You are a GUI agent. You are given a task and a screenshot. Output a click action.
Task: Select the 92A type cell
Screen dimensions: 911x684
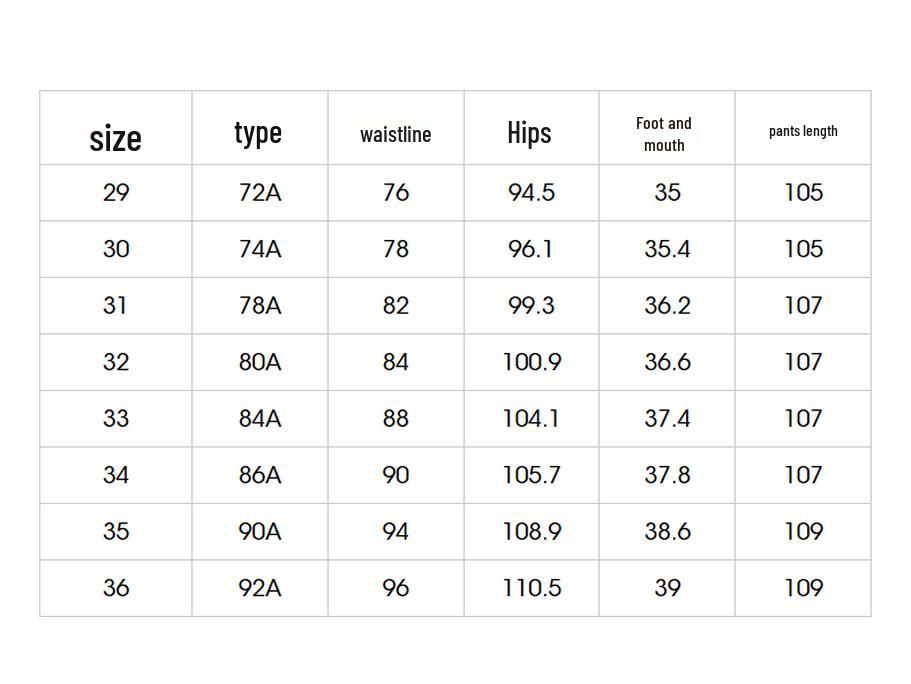[260, 588]
